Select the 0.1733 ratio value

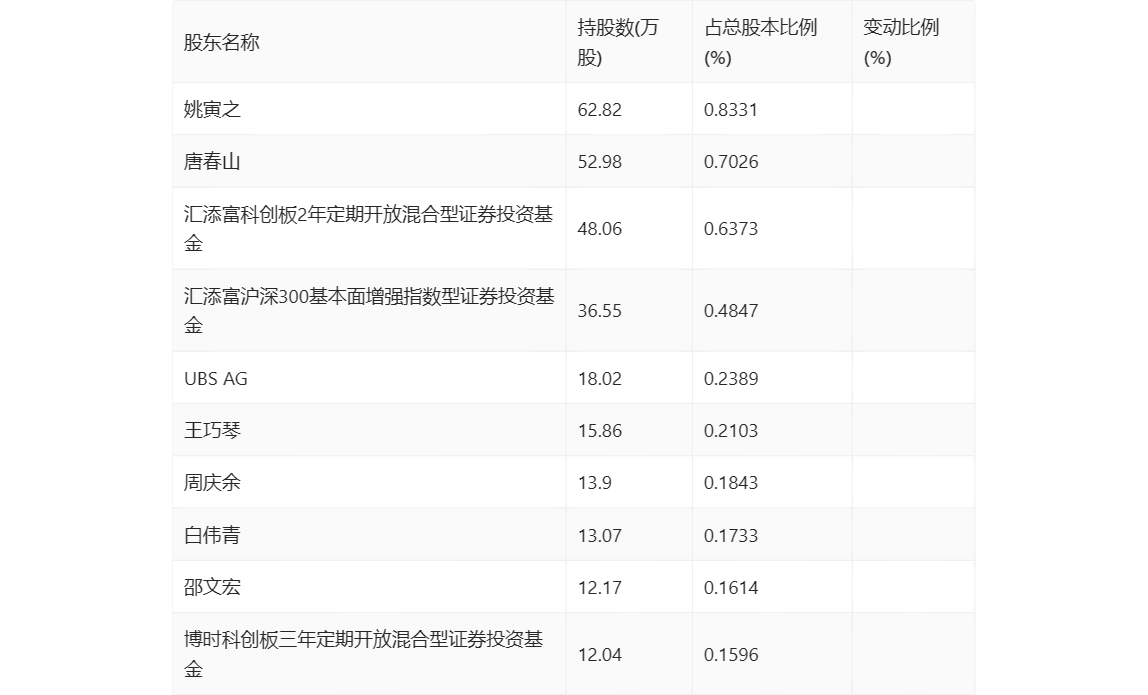click(x=730, y=536)
